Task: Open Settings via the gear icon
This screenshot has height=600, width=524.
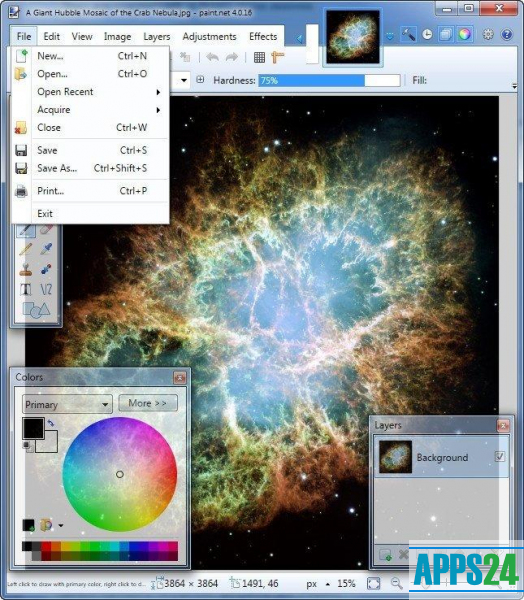Action: (x=488, y=35)
